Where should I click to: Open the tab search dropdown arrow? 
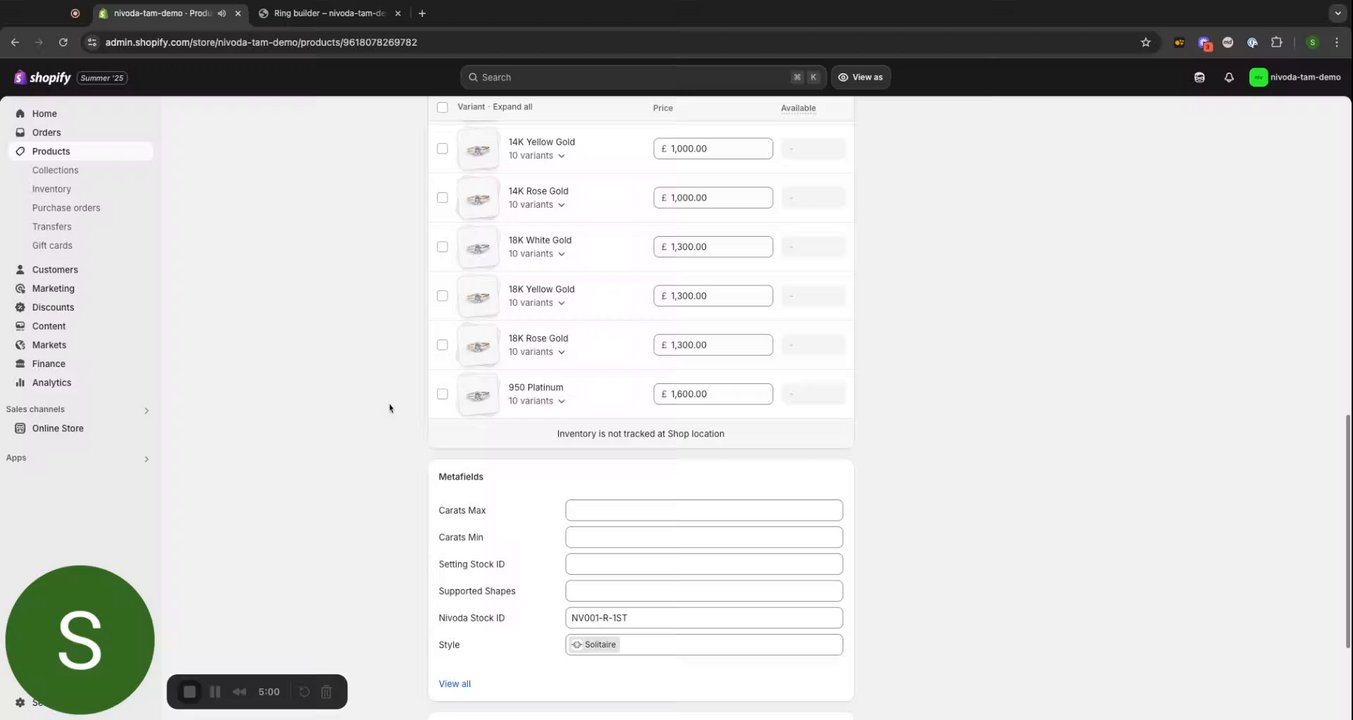tap(1337, 13)
